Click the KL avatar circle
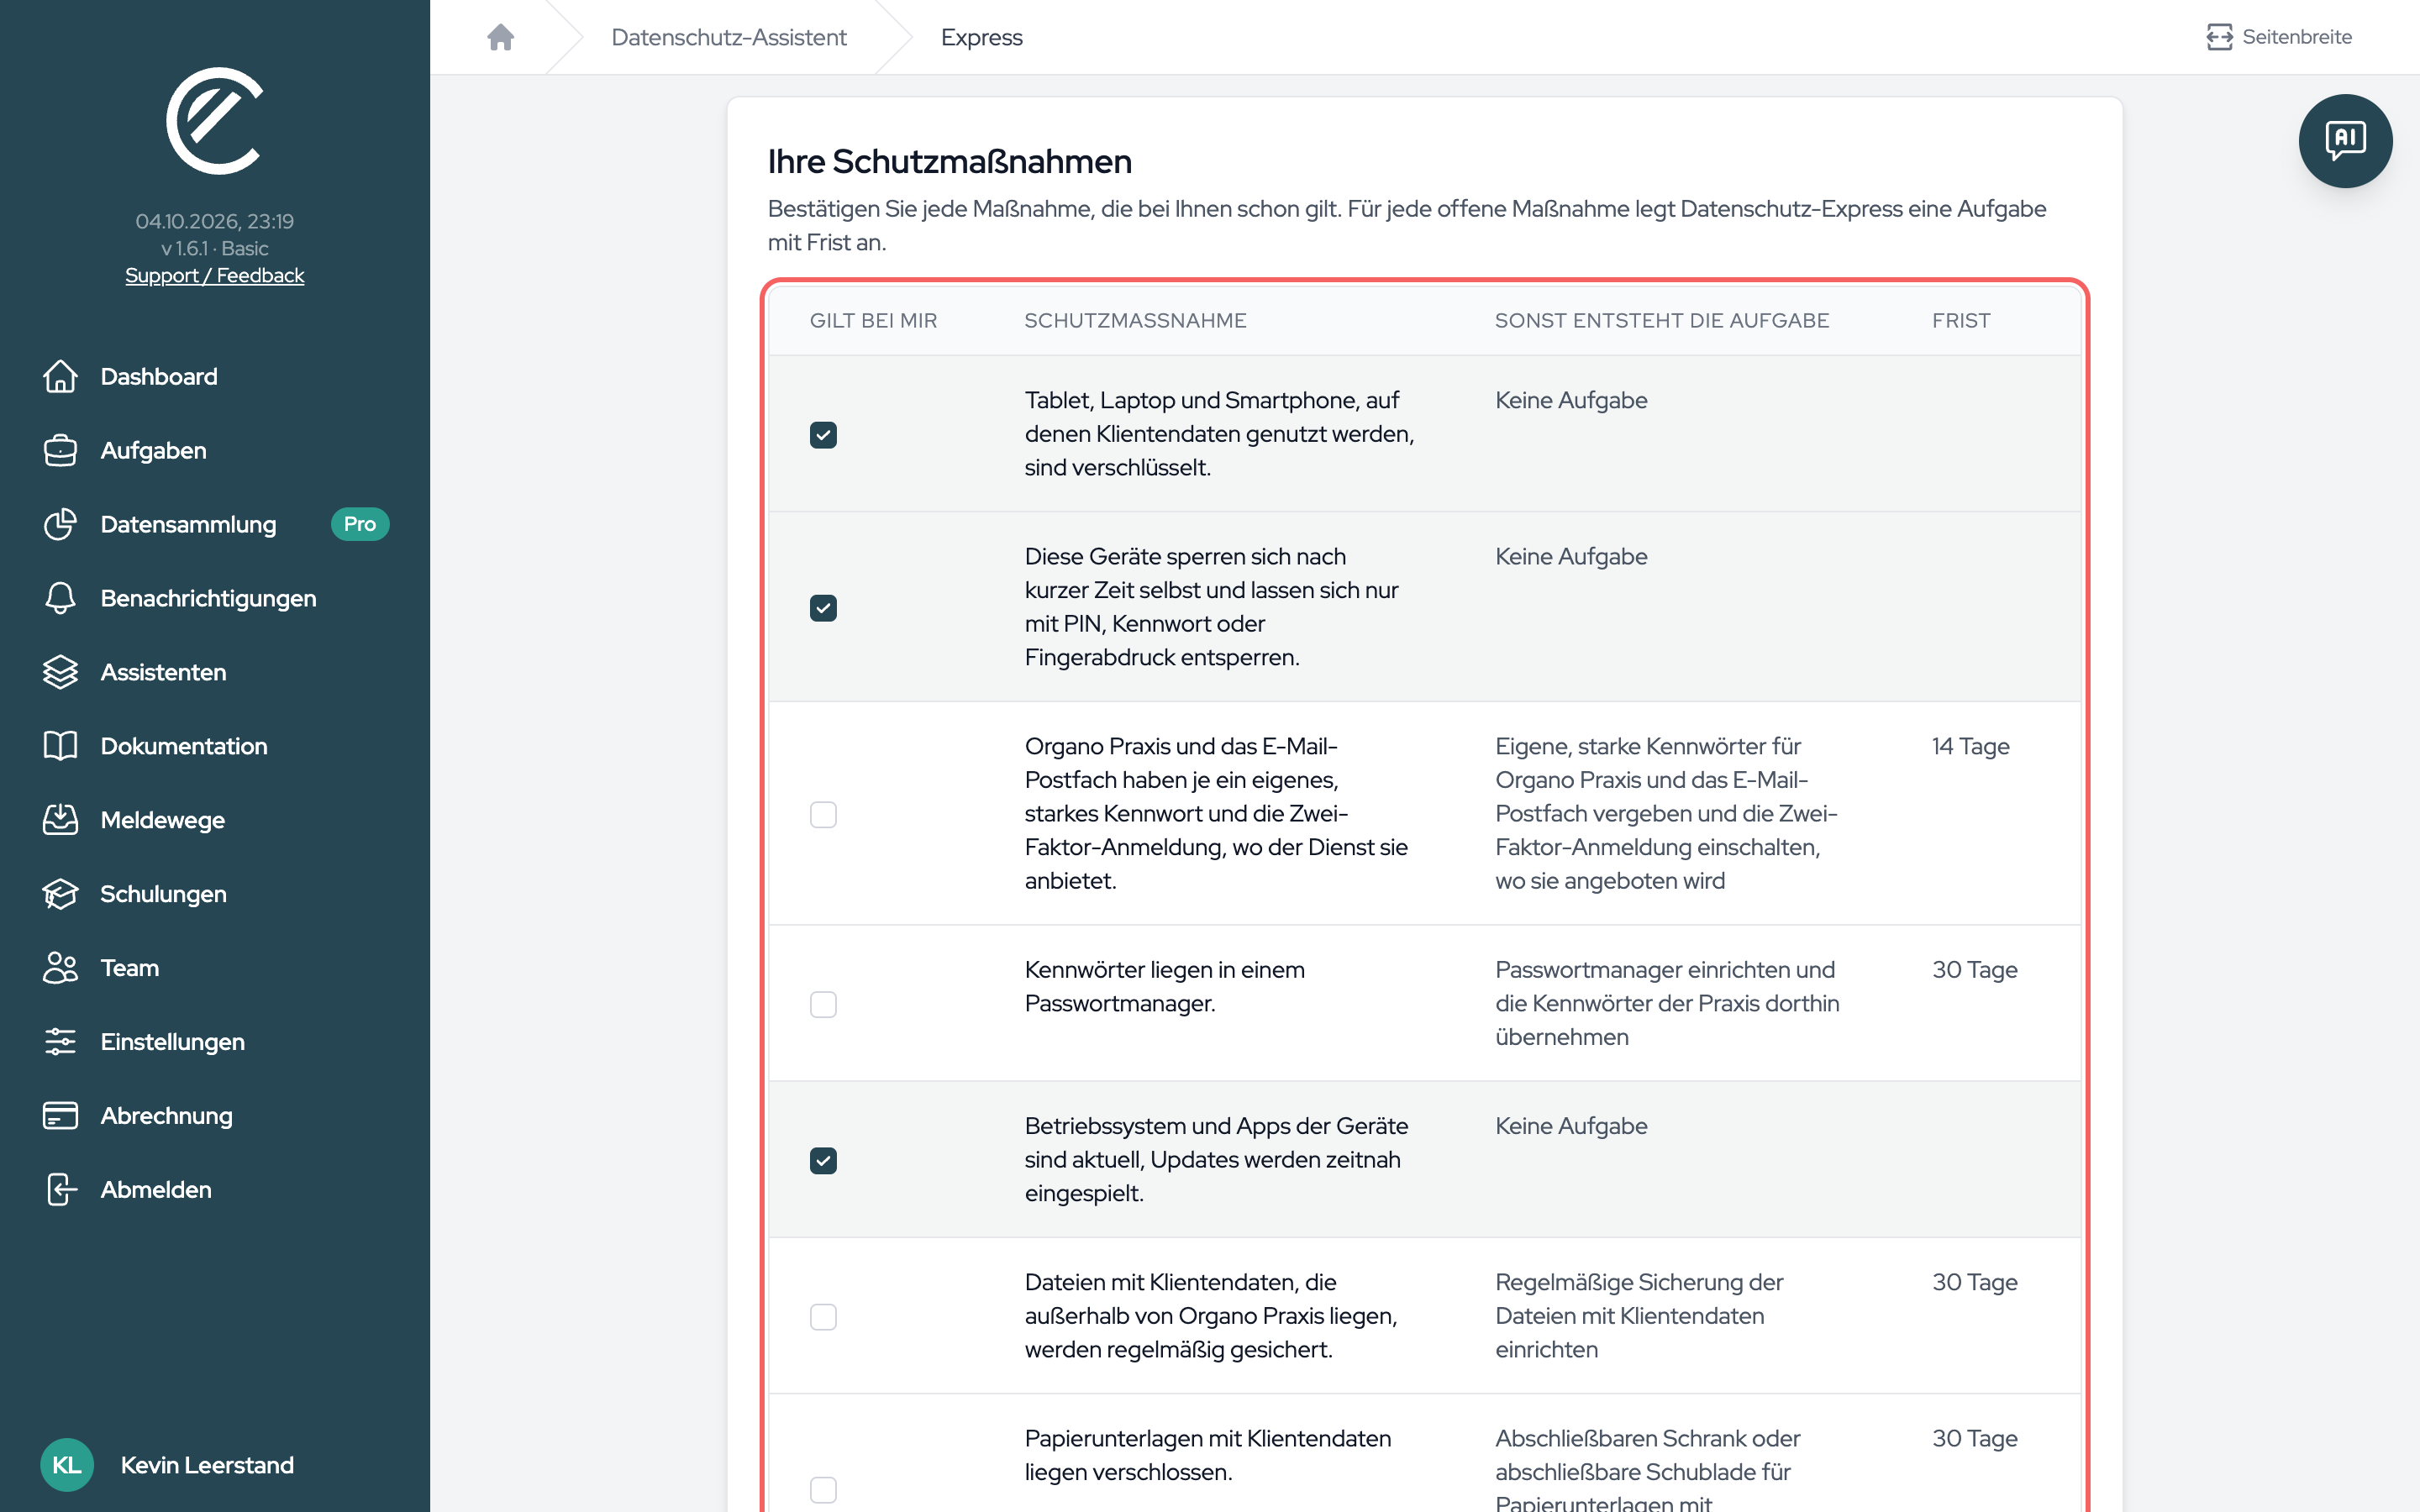The height and width of the screenshot is (1512, 2420). (x=67, y=1465)
